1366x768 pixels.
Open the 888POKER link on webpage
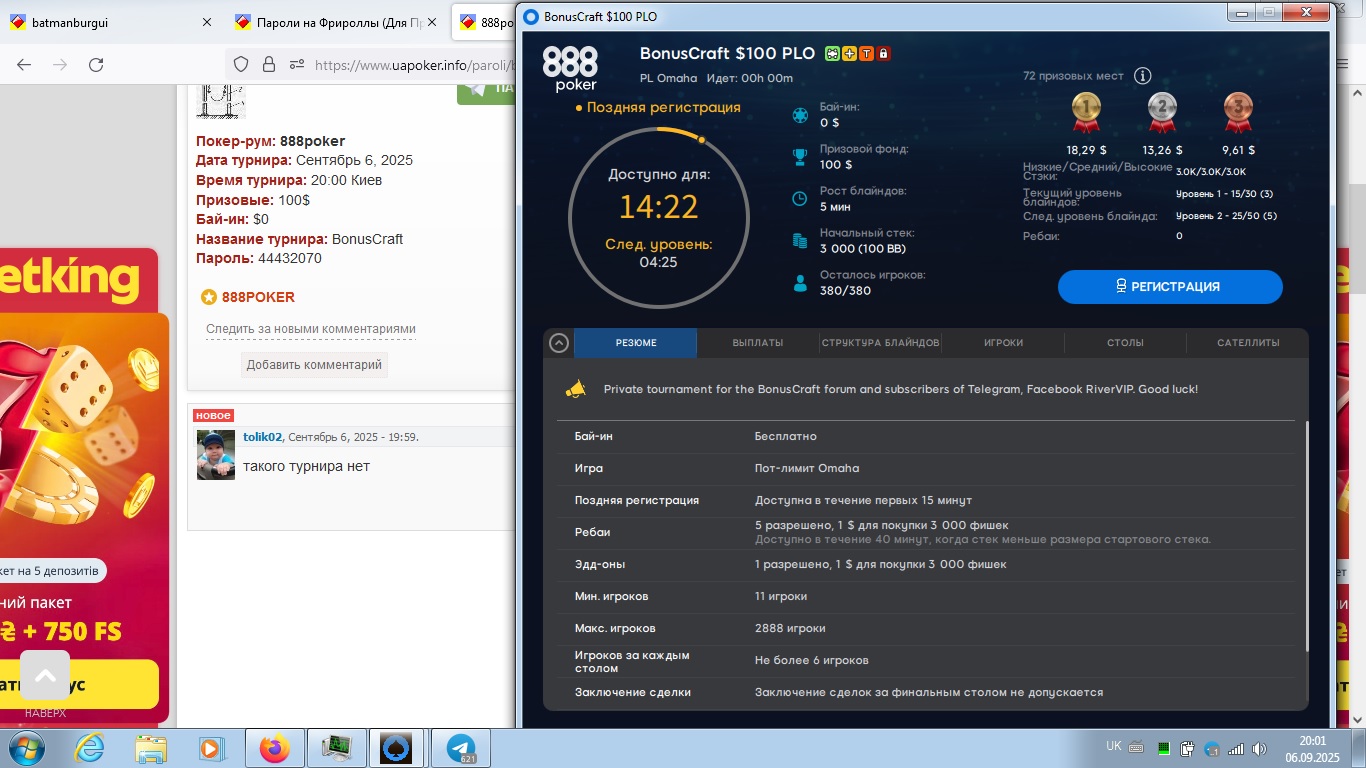click(x=258, y=297)
